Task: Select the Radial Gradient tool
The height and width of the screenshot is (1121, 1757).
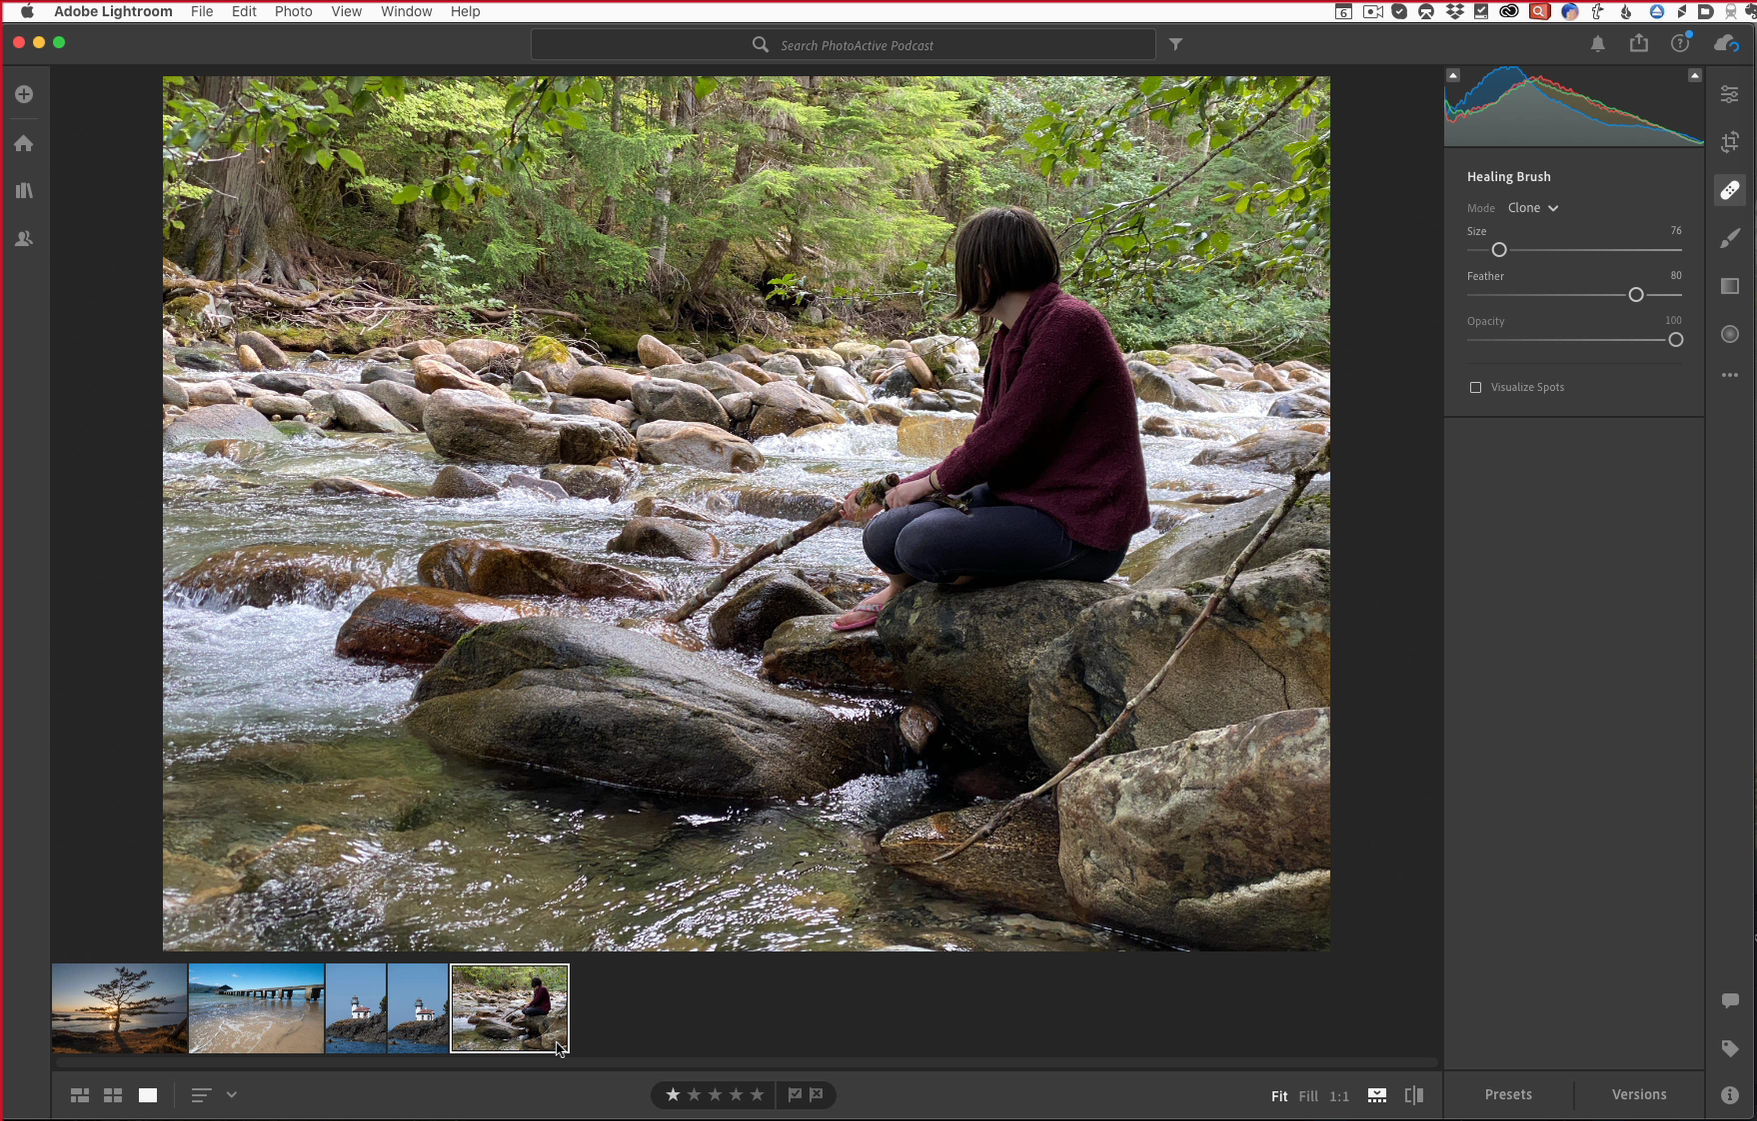Action: 1730,334
